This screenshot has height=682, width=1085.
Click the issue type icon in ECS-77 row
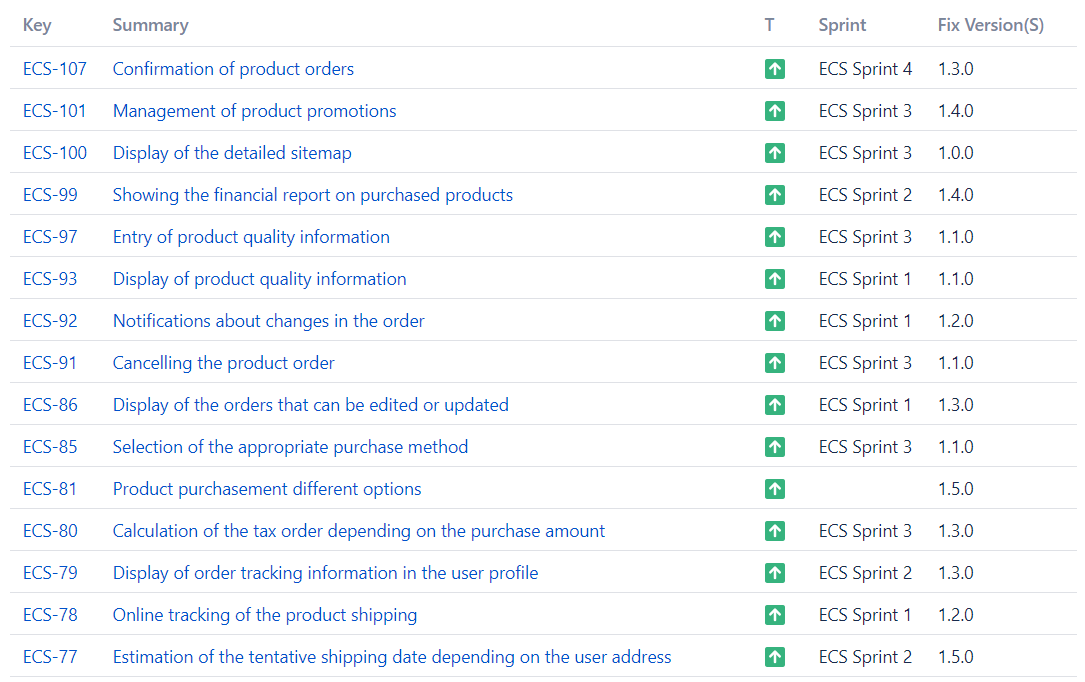[774, 657]
